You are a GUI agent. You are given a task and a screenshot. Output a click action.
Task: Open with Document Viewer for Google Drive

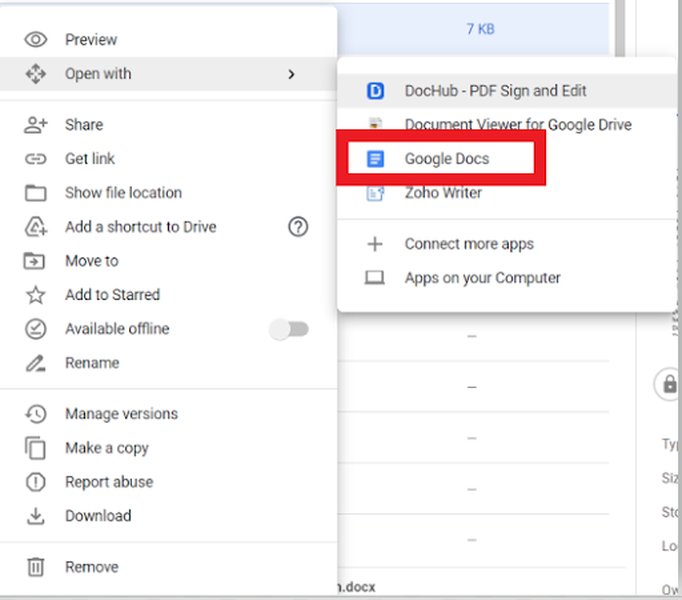click(x=507, y=125)
